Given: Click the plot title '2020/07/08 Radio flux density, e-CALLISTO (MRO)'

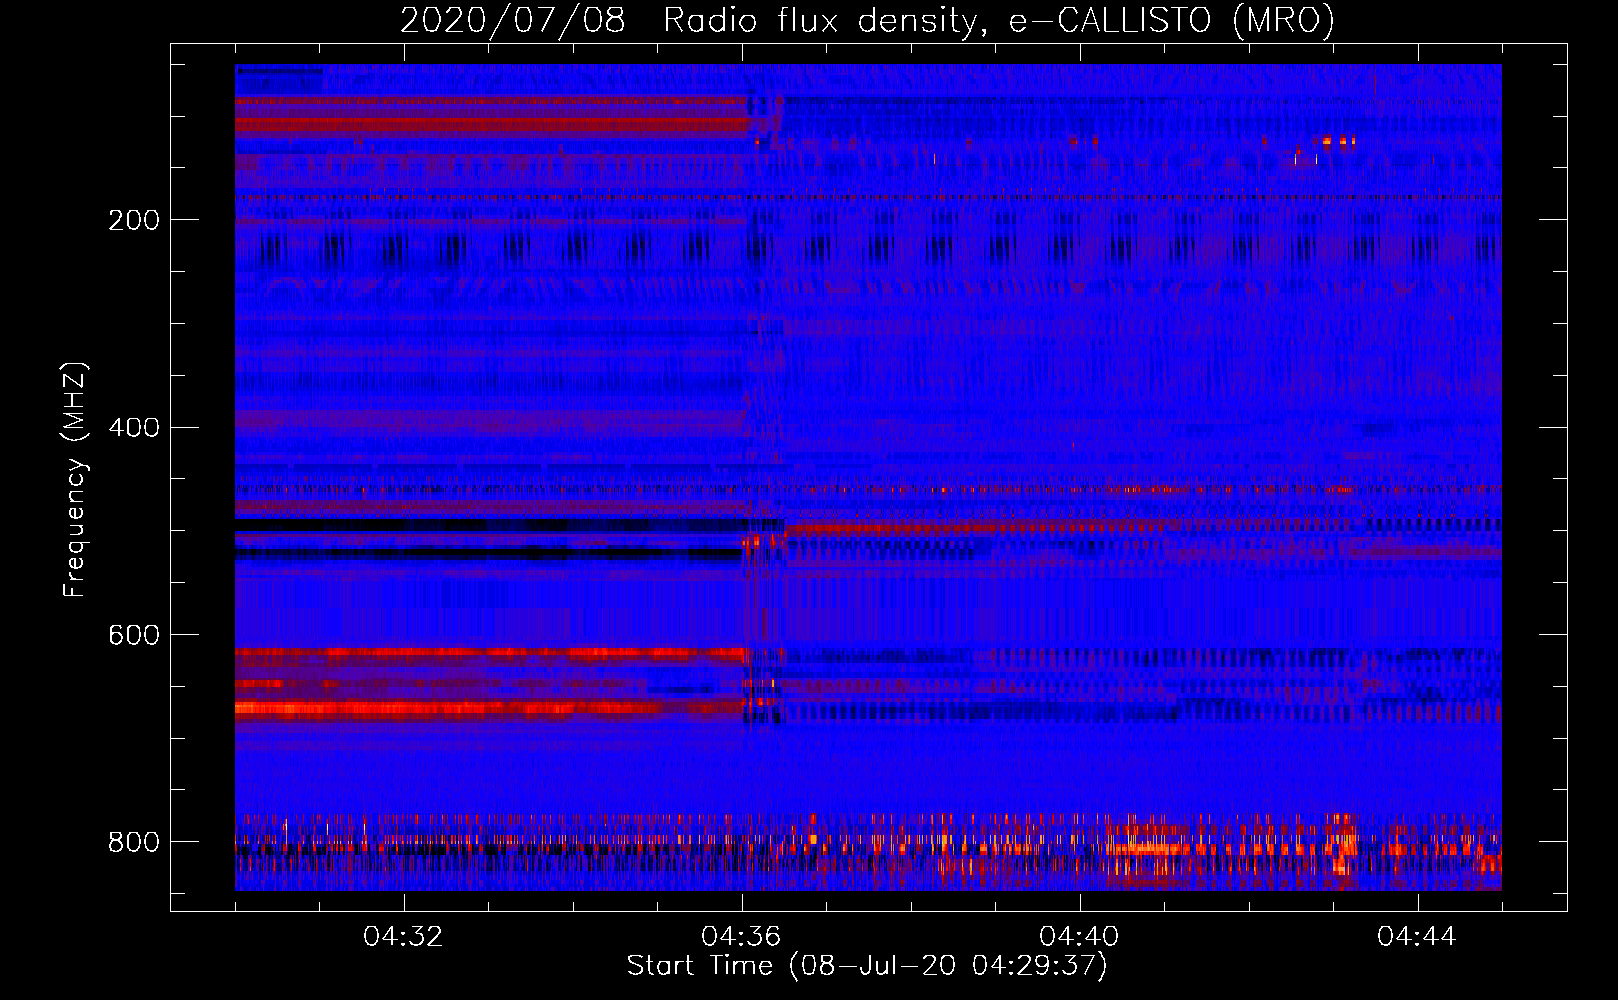Looking at the screenshot, I should point(868,20).
